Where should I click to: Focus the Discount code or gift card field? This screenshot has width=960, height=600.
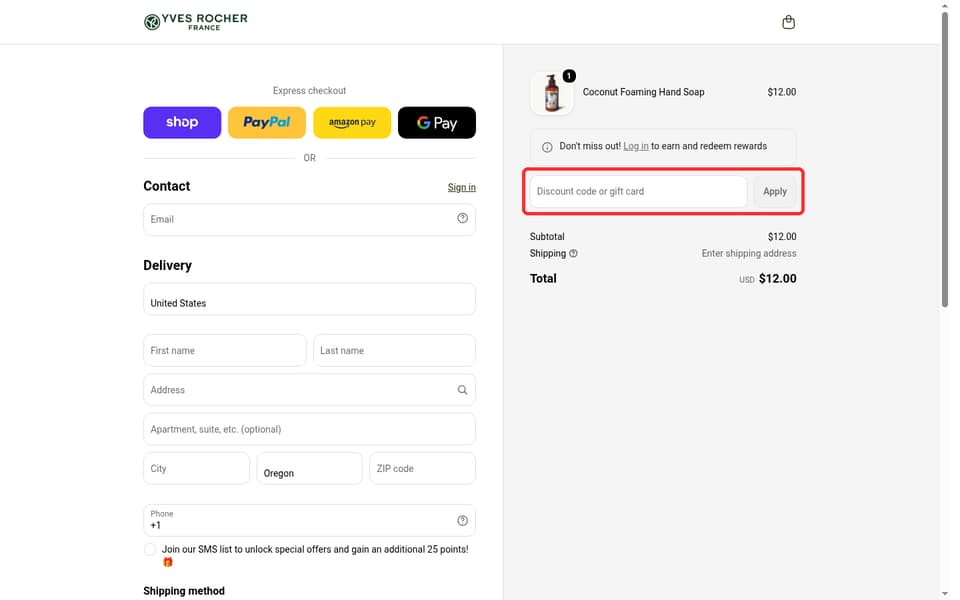click(x=638, y=192)
